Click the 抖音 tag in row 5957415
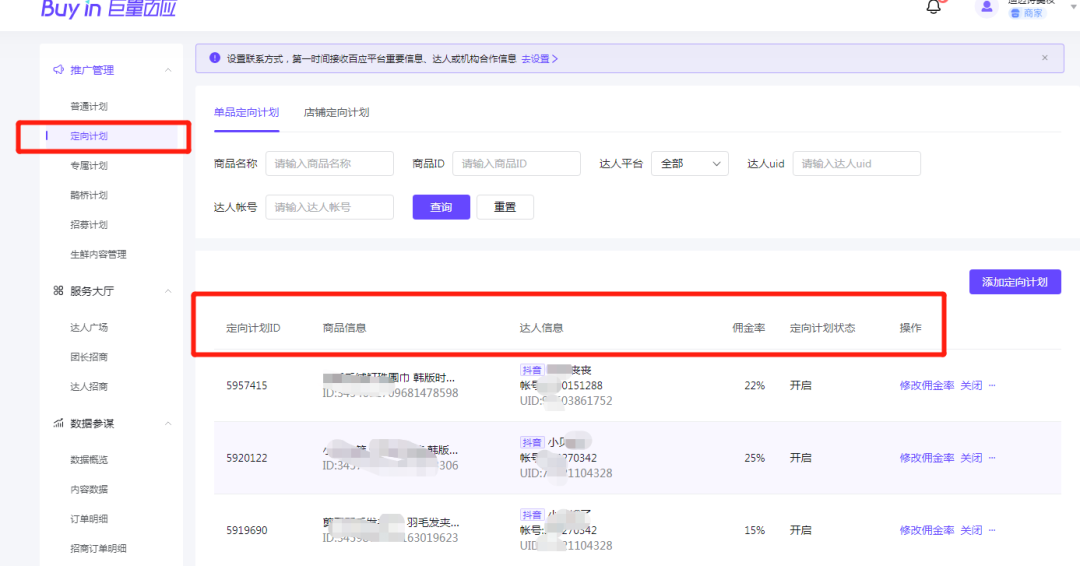 coord(532,370)
